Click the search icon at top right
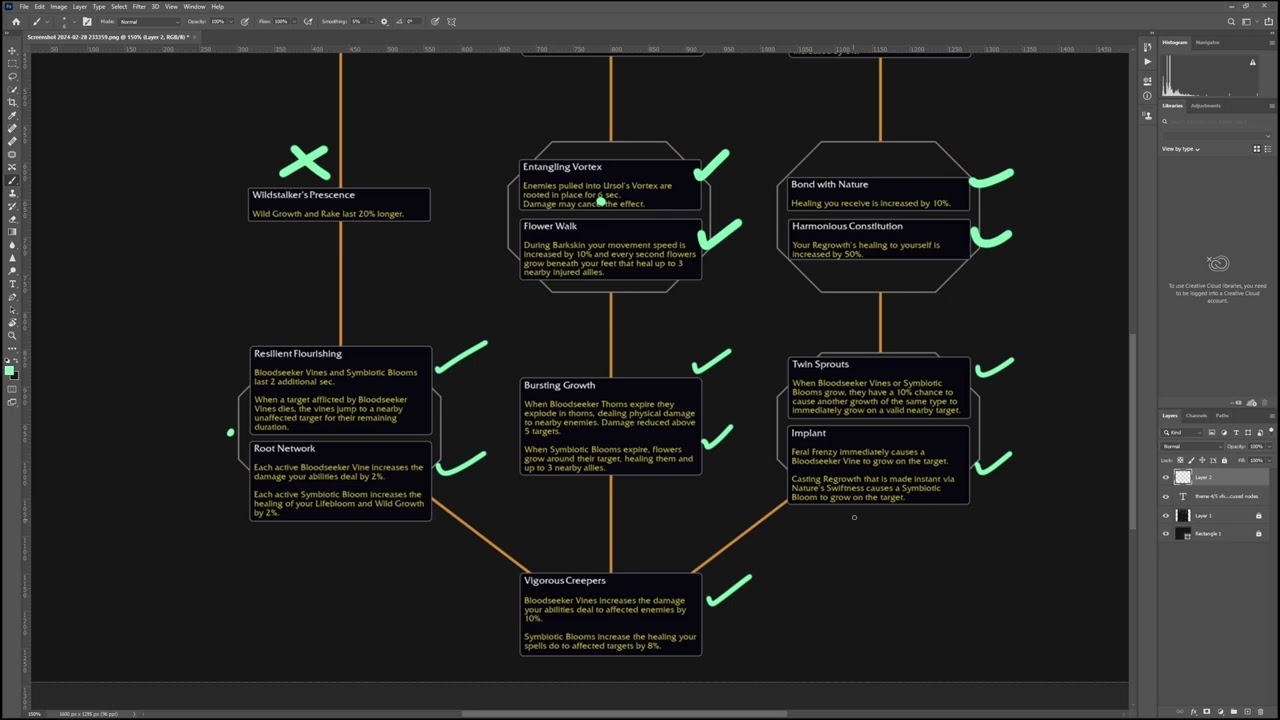This screenshot has width=1280, height=720. click(x=1231, y=21)
